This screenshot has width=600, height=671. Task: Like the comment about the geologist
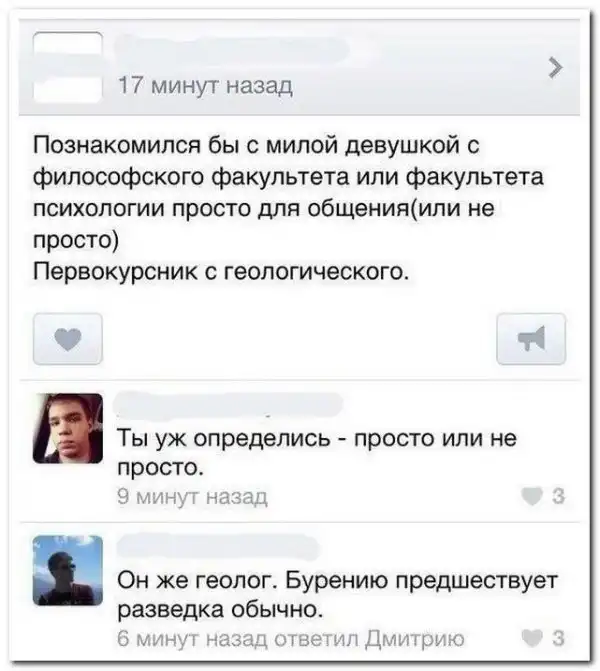tap(532, 638)
